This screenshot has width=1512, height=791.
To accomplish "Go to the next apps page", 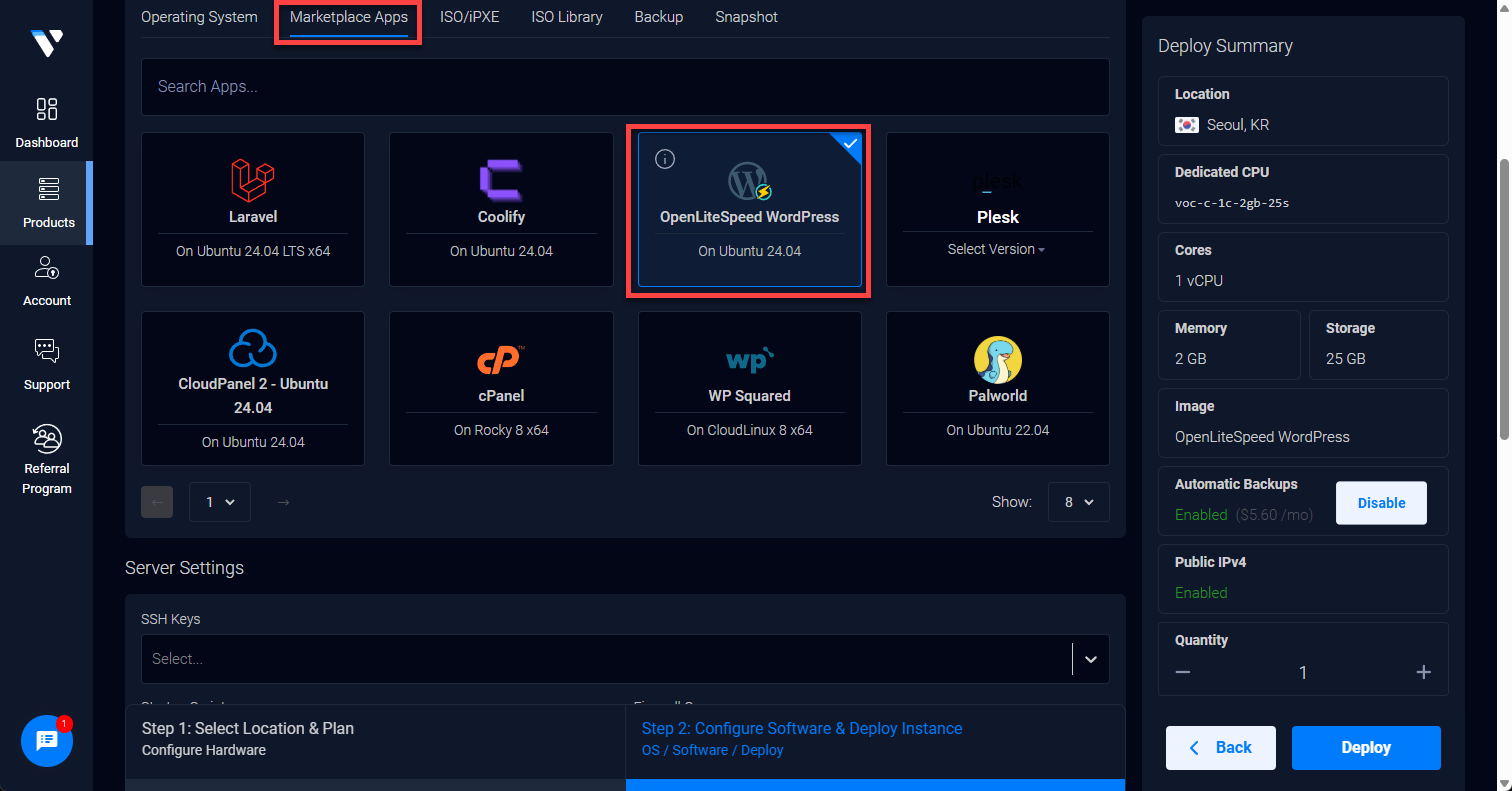I will coord(284,502).
